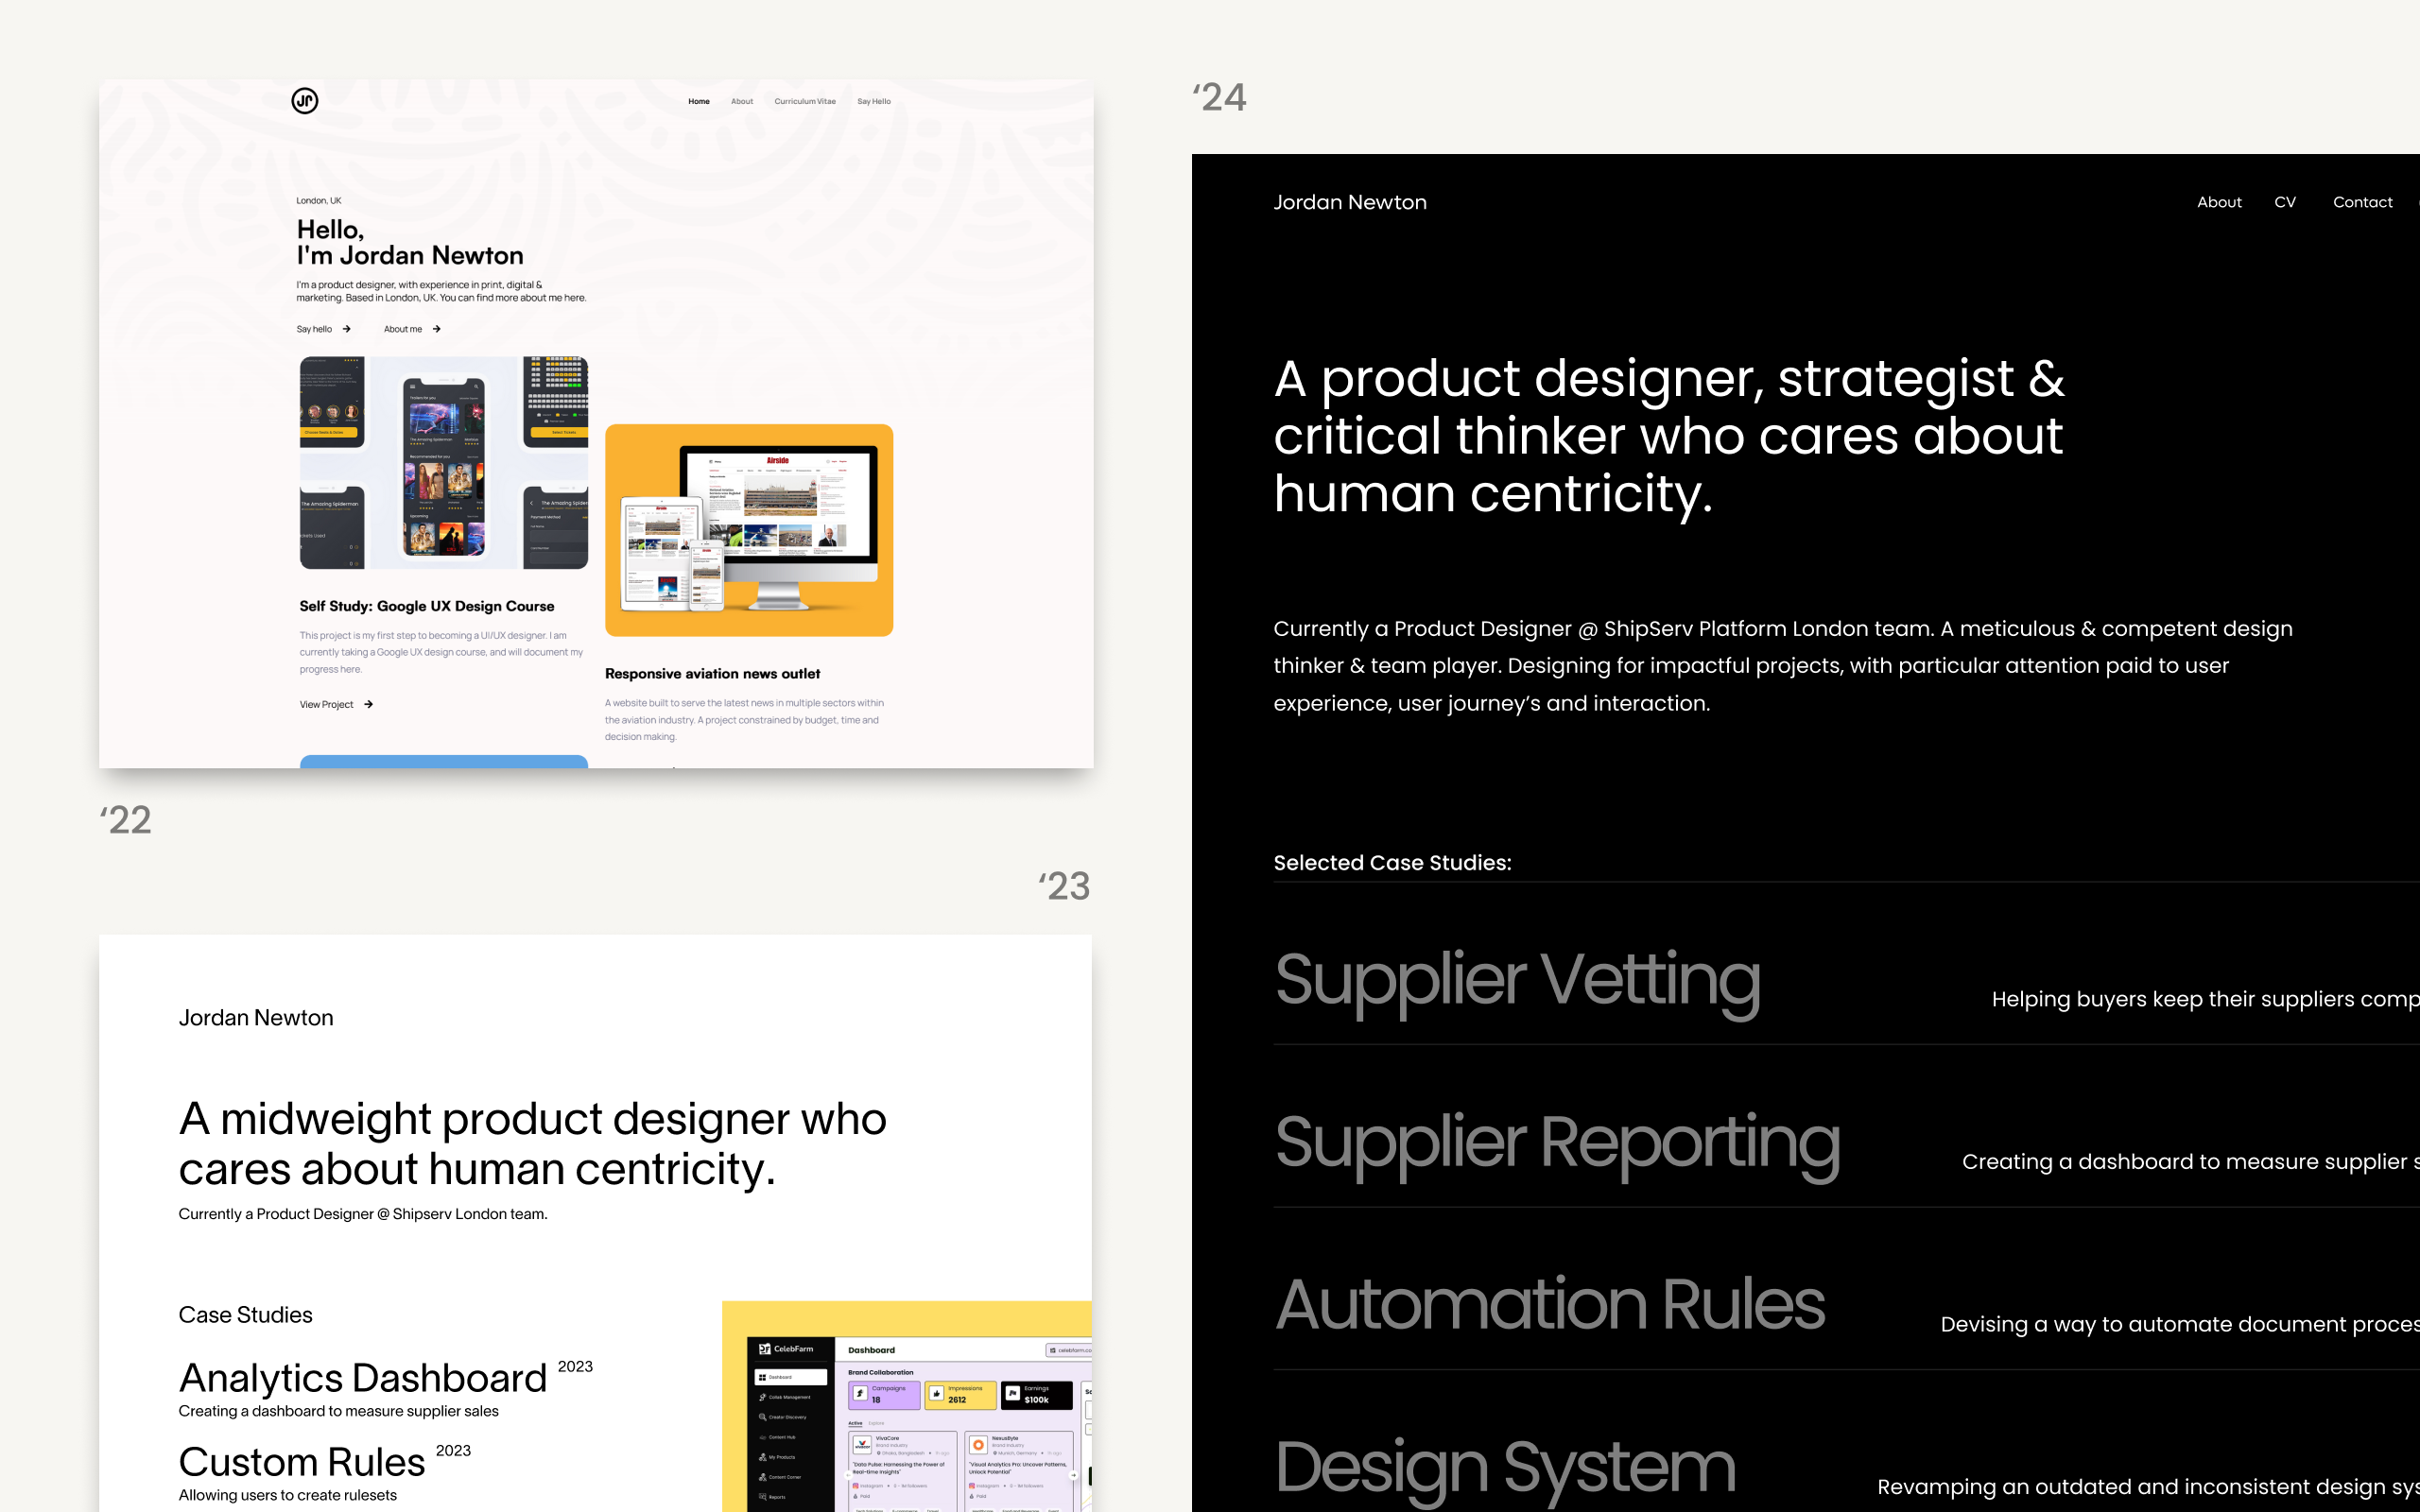Click the CelebFarm logo in dashboard preview

click(785, 1349)
